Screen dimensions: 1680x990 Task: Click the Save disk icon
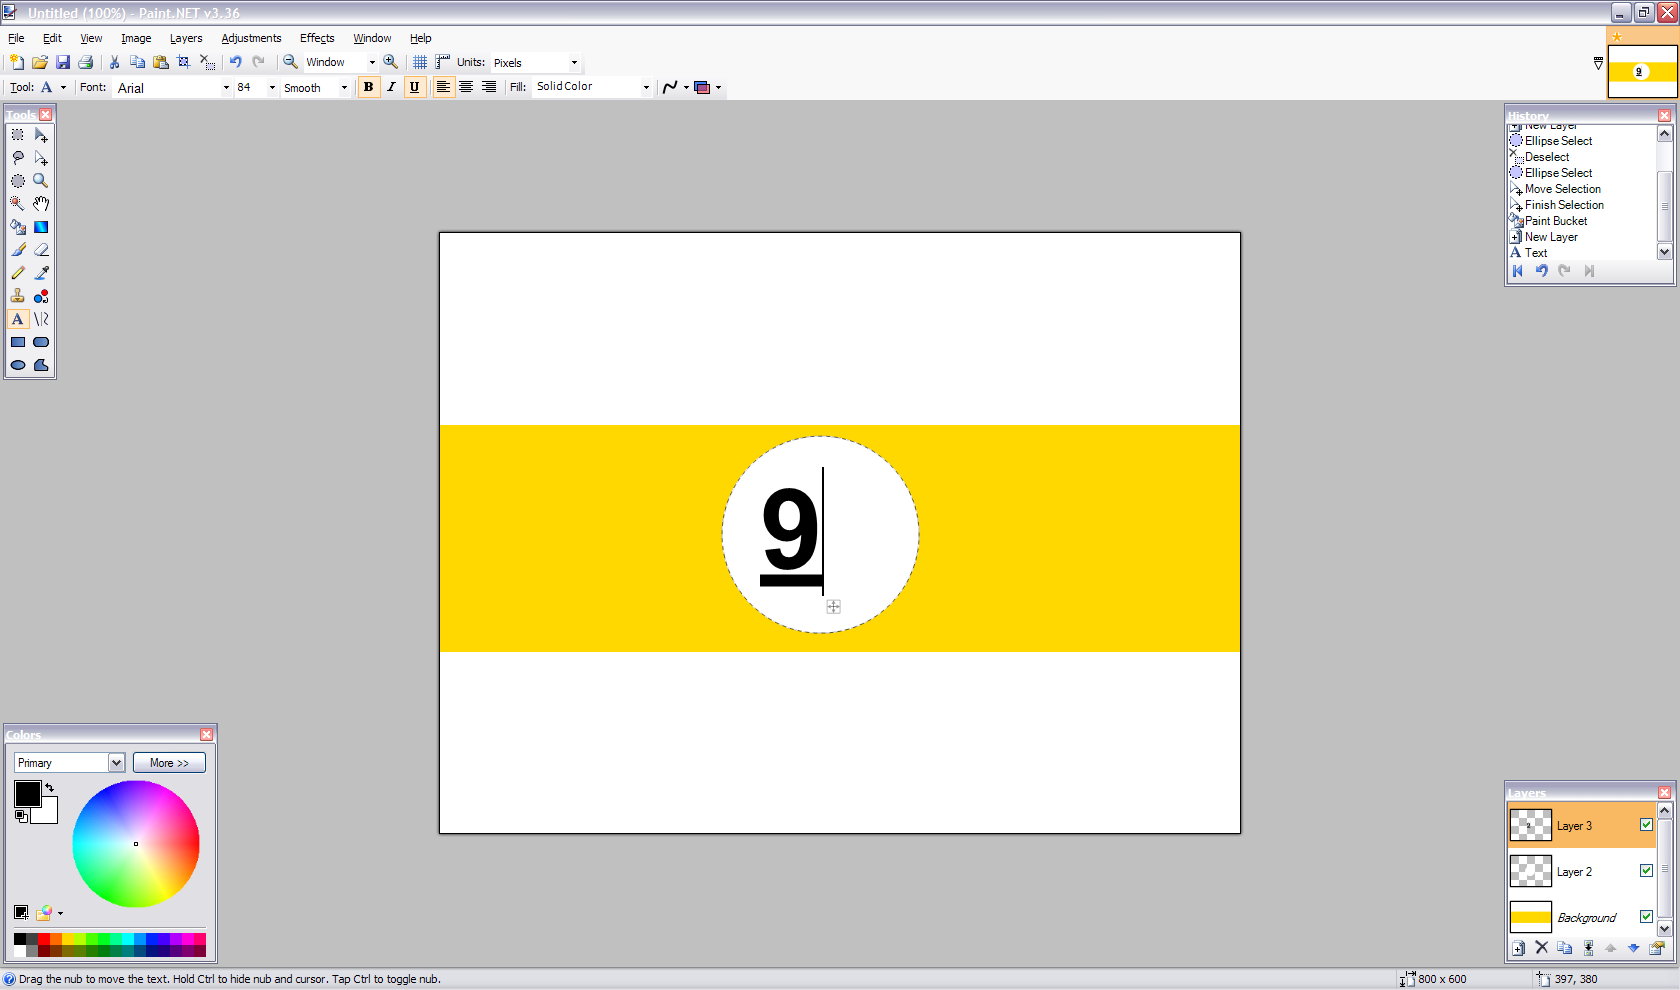63,62
